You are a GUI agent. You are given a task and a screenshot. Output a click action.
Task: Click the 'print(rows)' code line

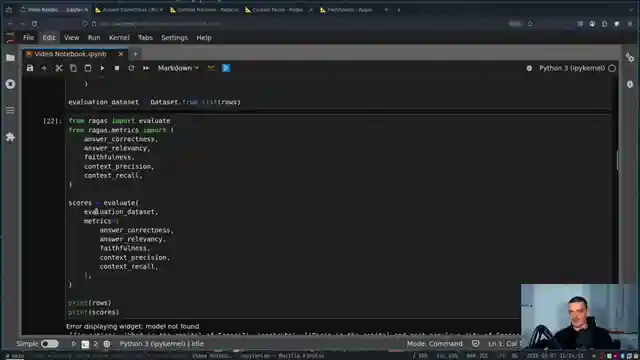click(x=89, y=302)
